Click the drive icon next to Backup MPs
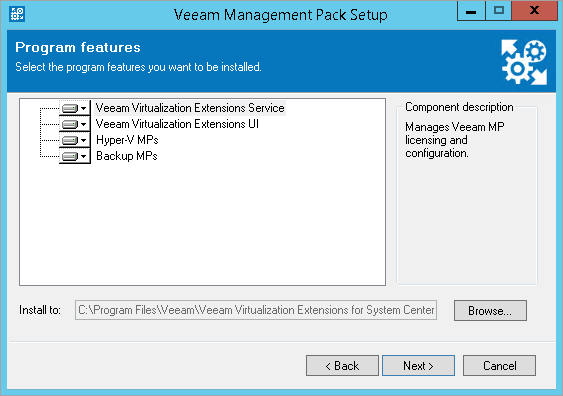The width and height of the screenshot is (563, 396). [70, 156]
